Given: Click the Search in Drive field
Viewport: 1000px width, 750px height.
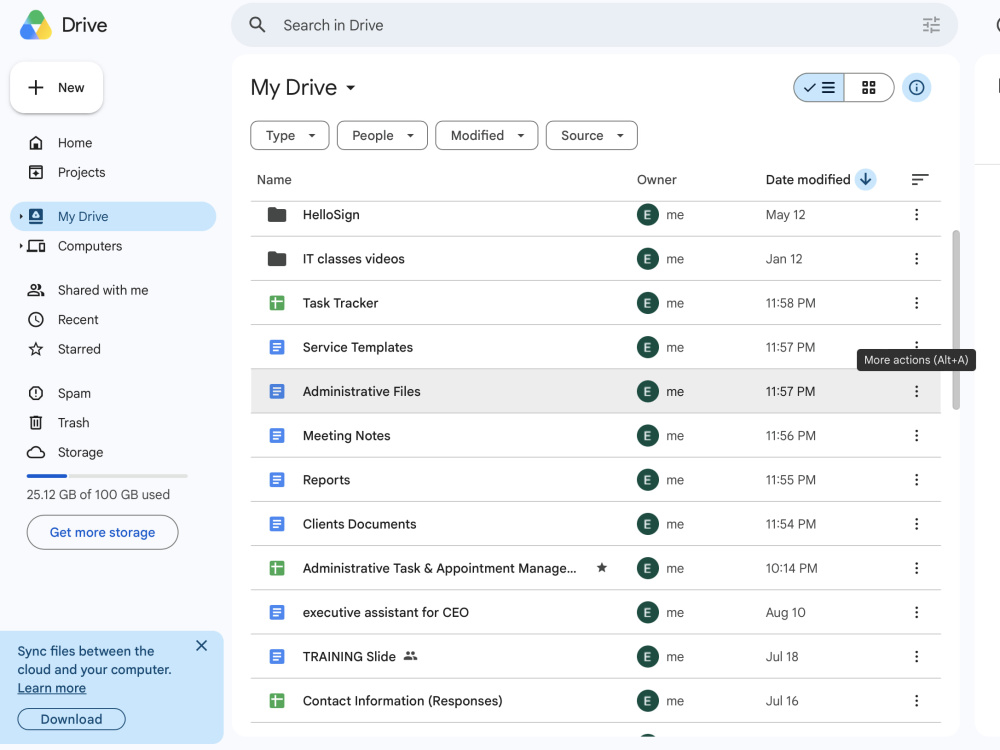Looking at the screenshot, I should pyautogui.click(x=593, y=25).
